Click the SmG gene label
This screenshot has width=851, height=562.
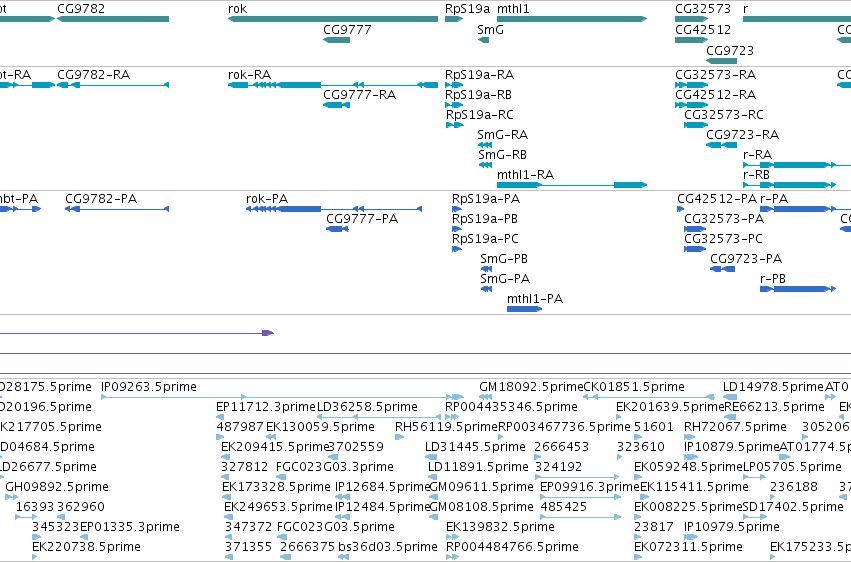pos(491,29)
